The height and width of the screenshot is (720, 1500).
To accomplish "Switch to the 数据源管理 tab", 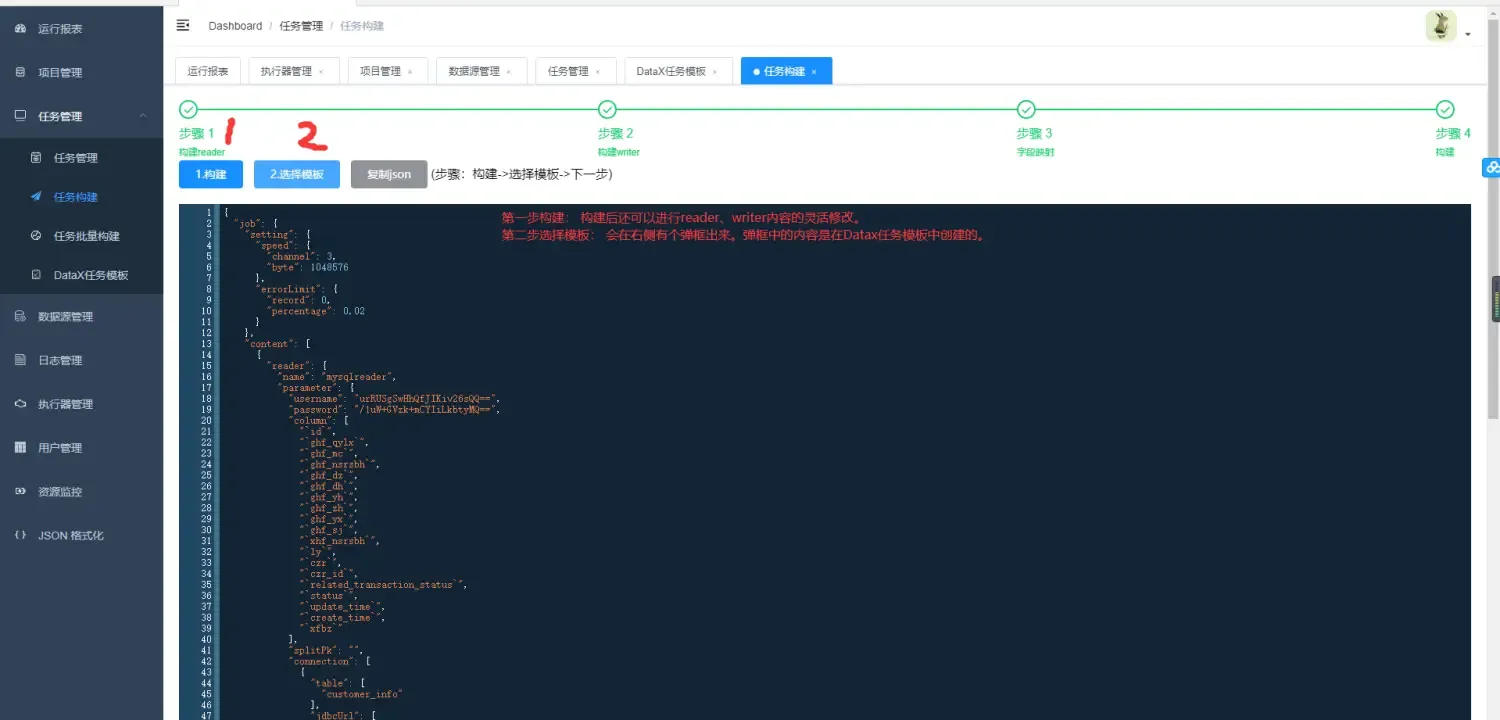I will click(x=473, y=70).
